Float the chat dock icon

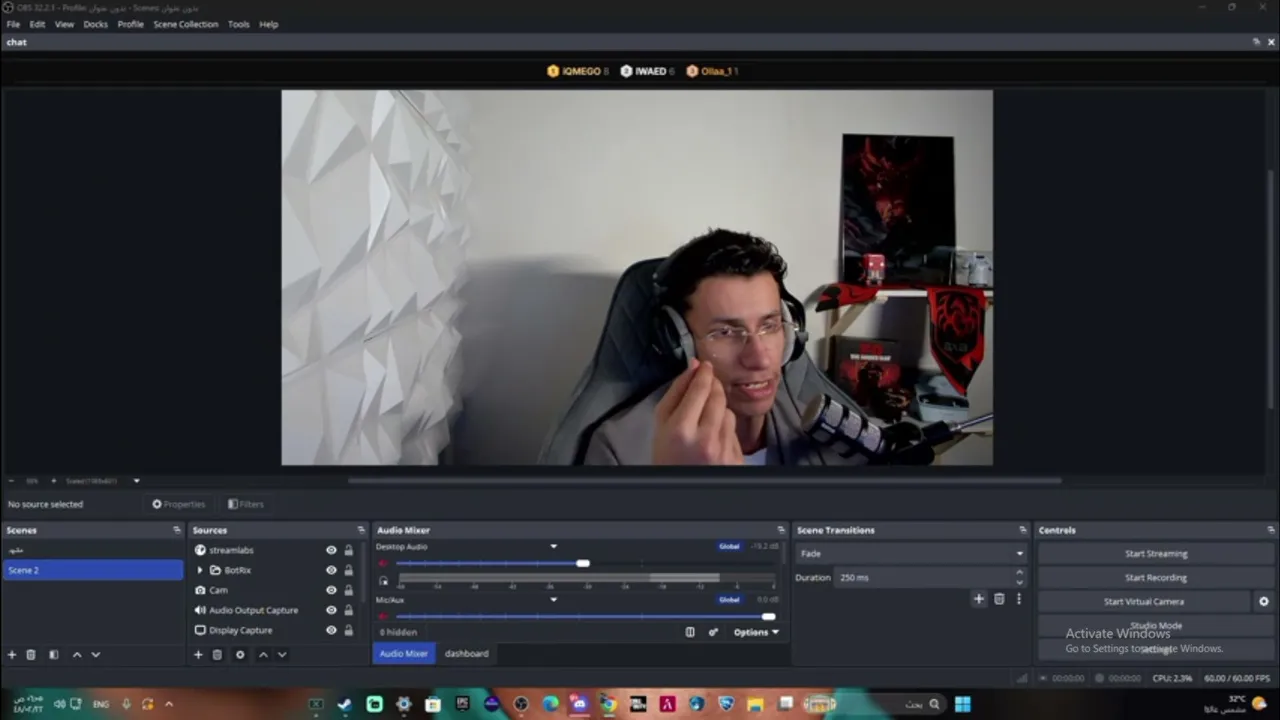click(x=1256, y=42)
